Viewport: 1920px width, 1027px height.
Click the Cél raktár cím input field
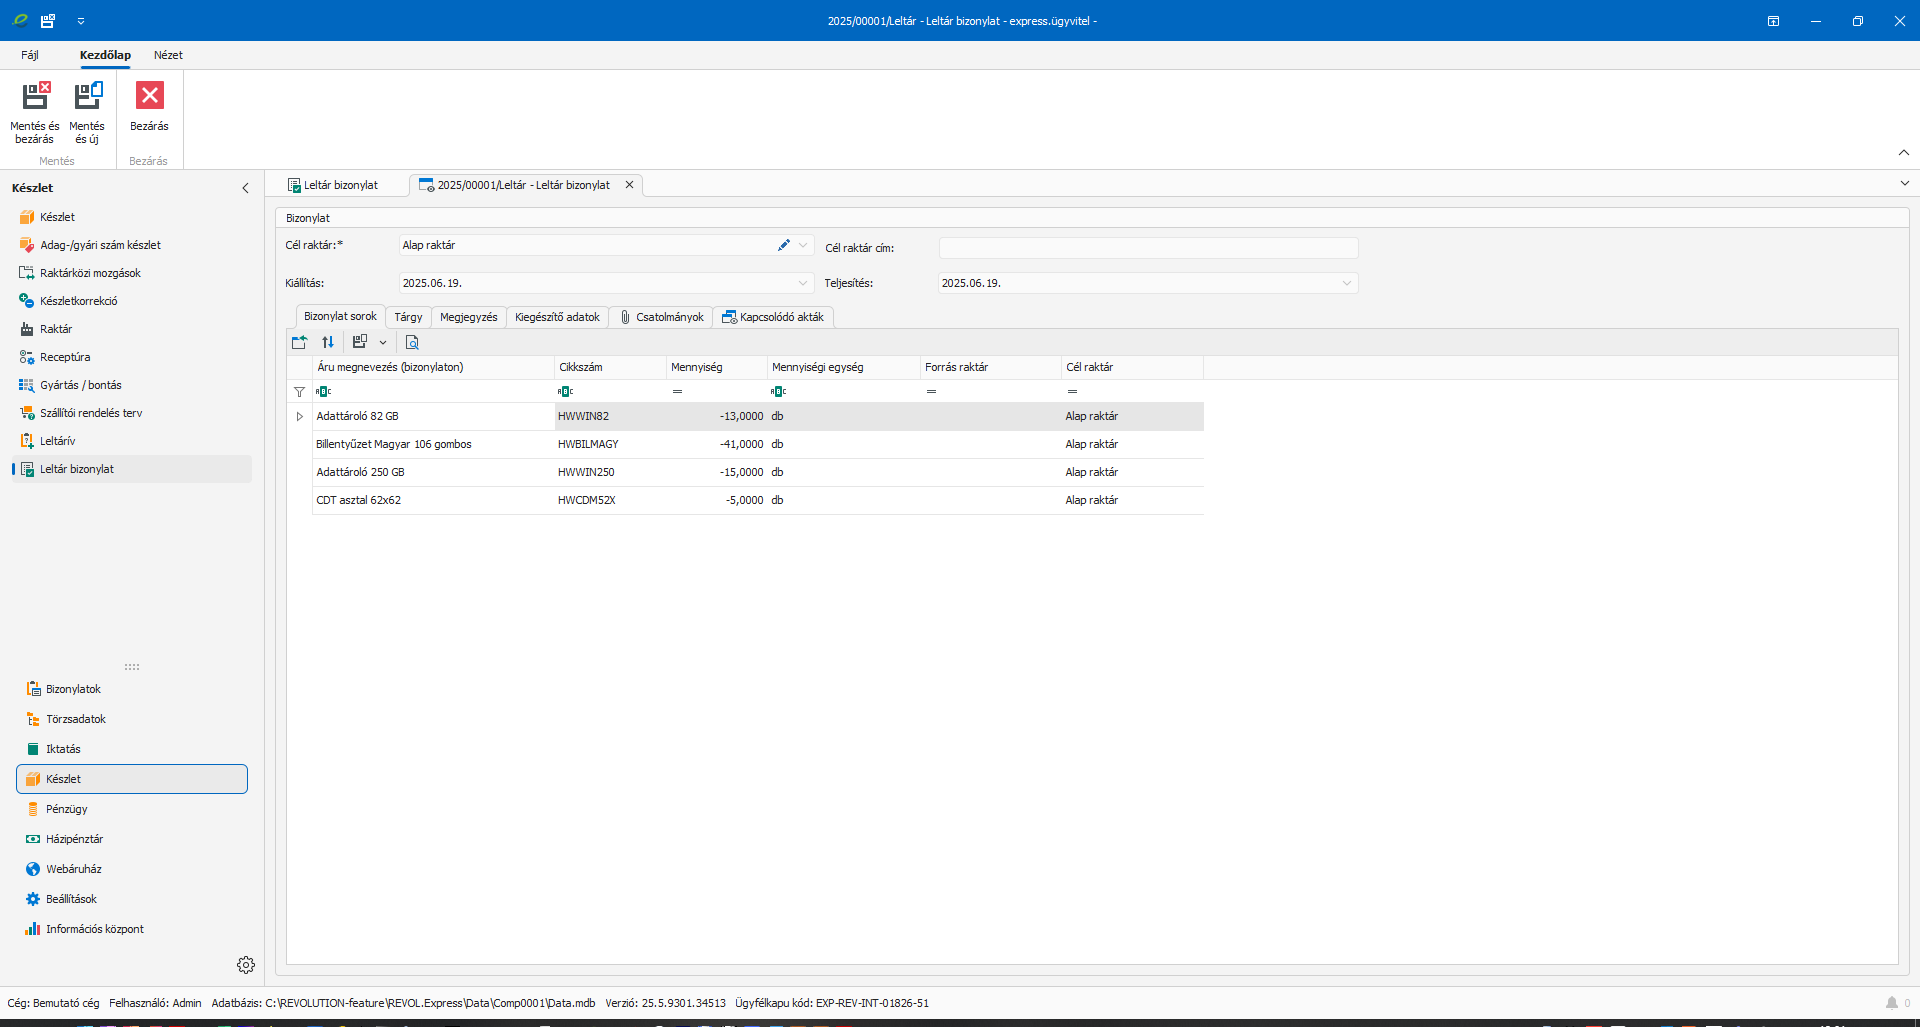pyautogui.click(x=1148, y=248)
